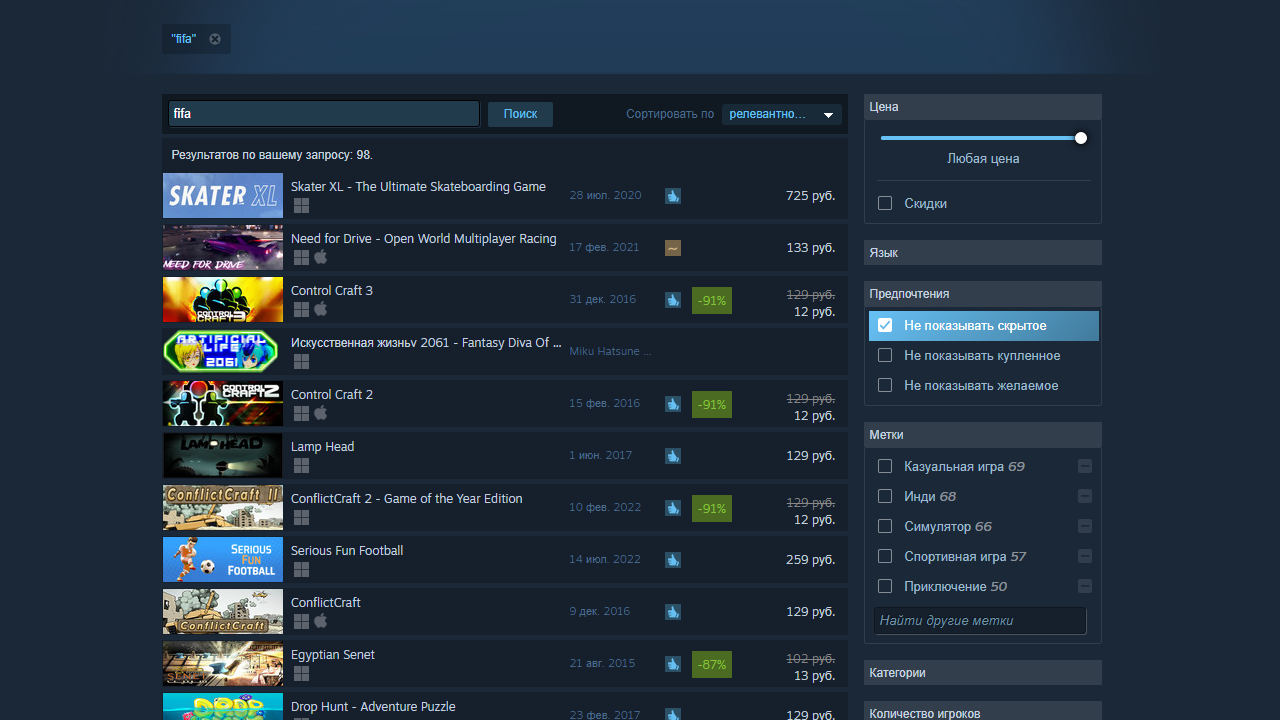Click the Windows icon under Skater XL

[301, 205]
